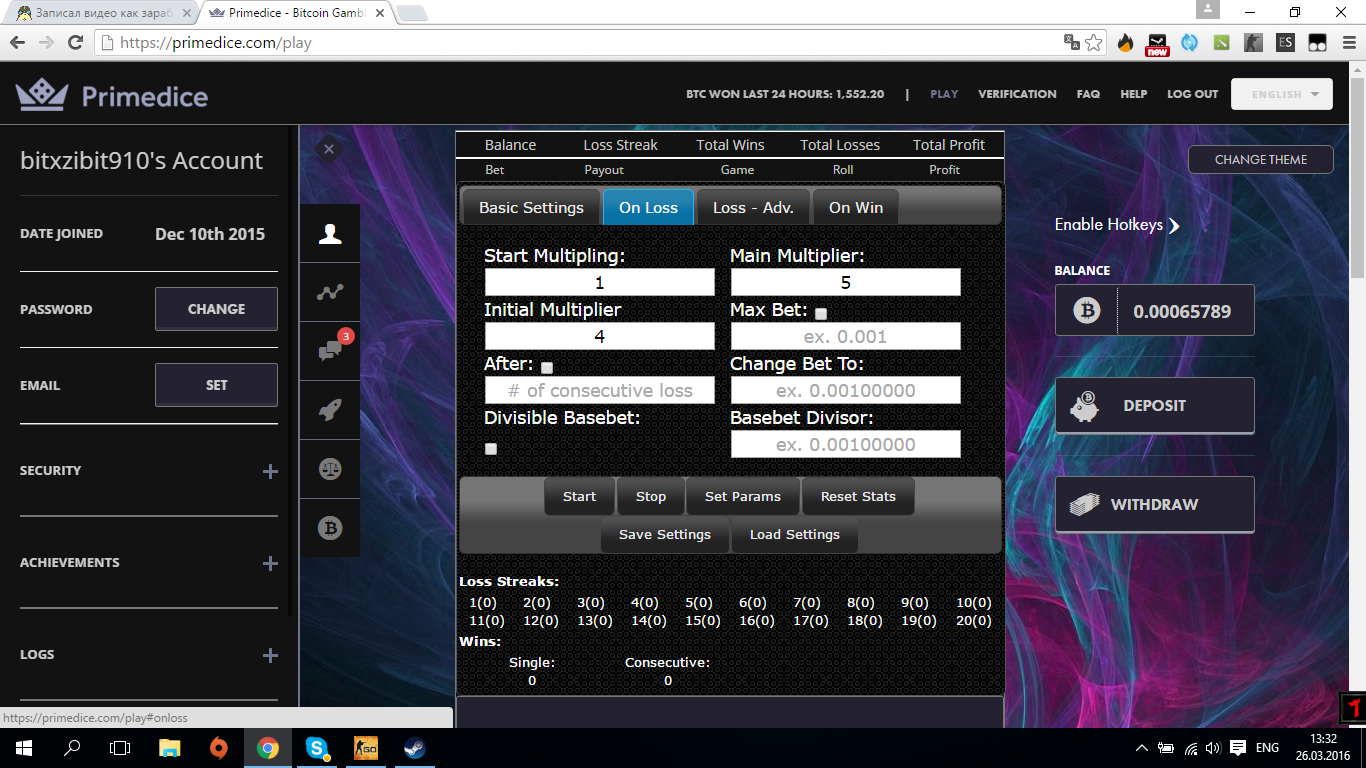Click Reset Stats
Viewport: 1366px width, 768px height.
pyautogui.click(x=858, y=496)
